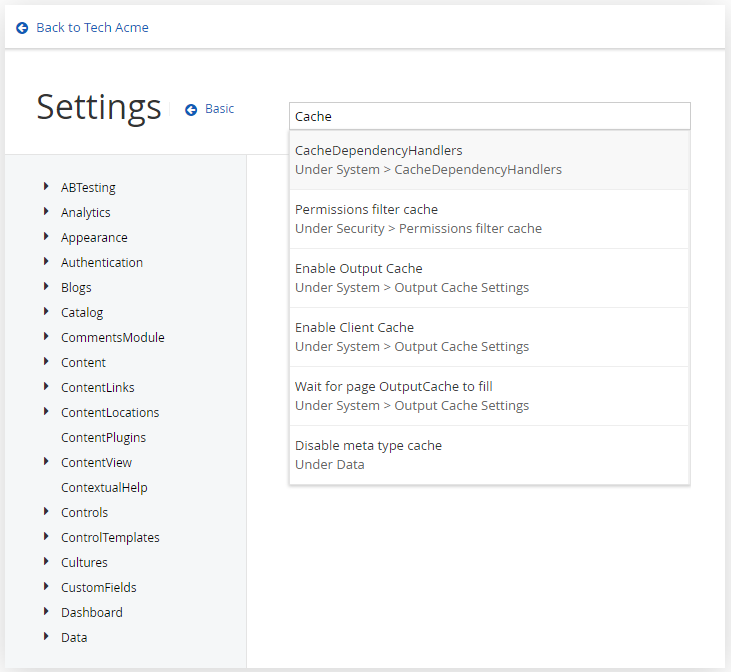Expand the Authentication tree arrow
This screenshot has width=731, height=672.
[46, 262]
